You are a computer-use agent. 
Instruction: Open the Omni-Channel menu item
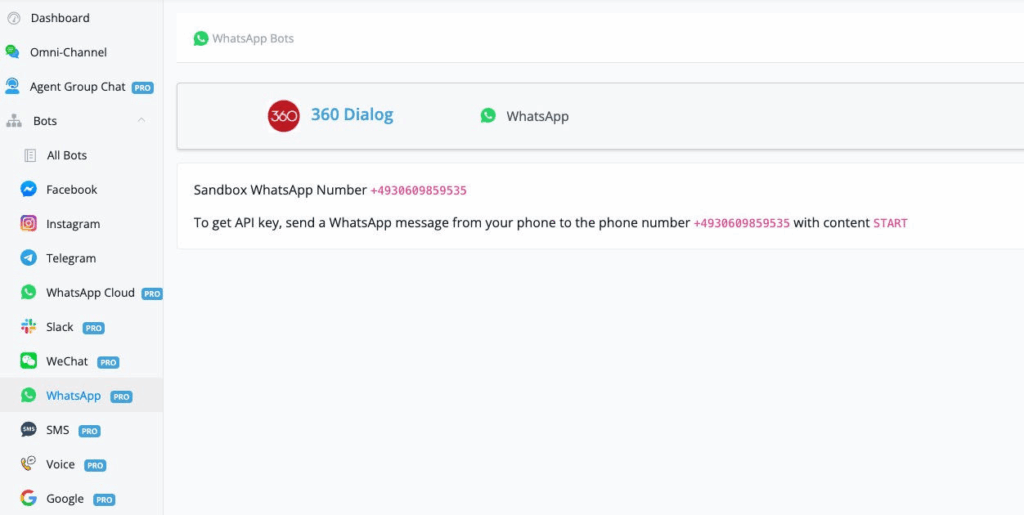click(x=68, y=52)
